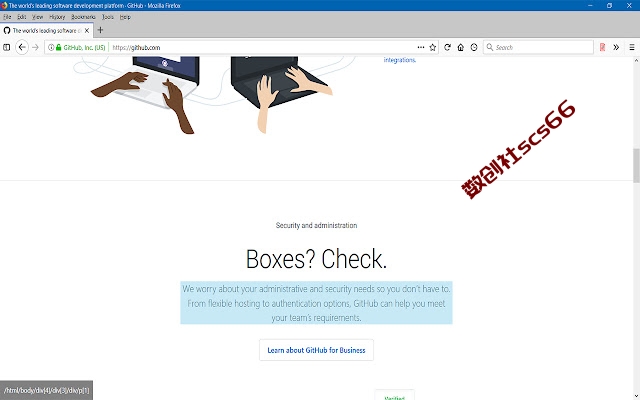
Task: Click the "Boxes? Check." heading
Action: pos(316,259)
